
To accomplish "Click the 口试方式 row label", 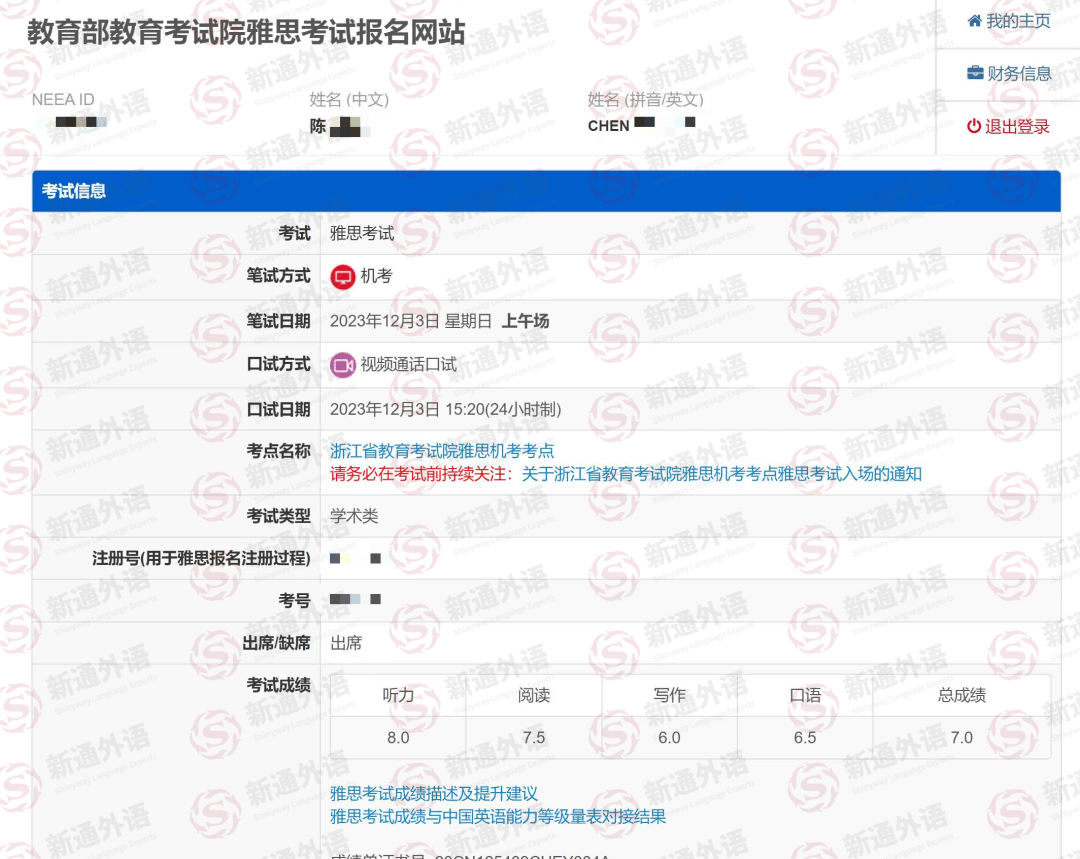I will coord(278,364).
